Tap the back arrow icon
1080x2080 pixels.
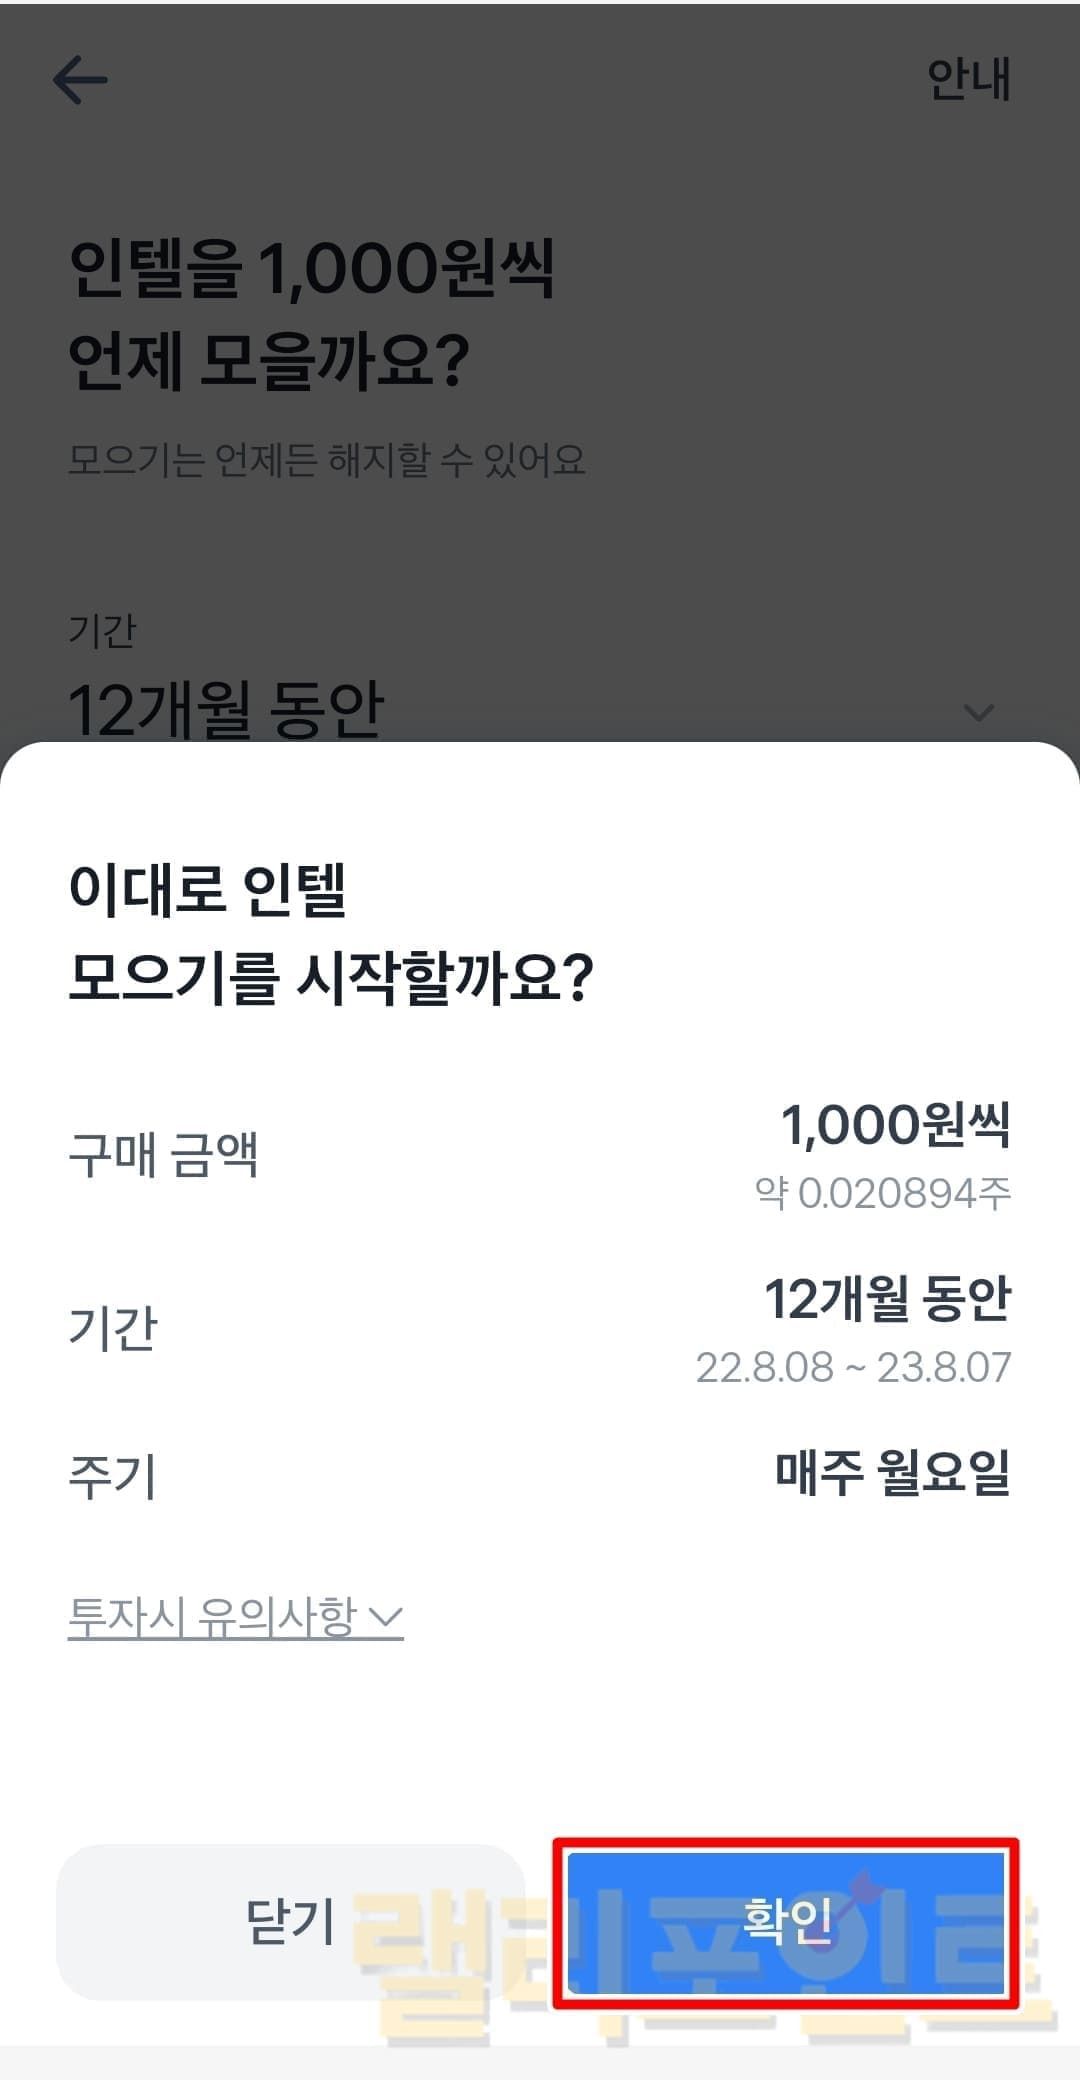80,80
